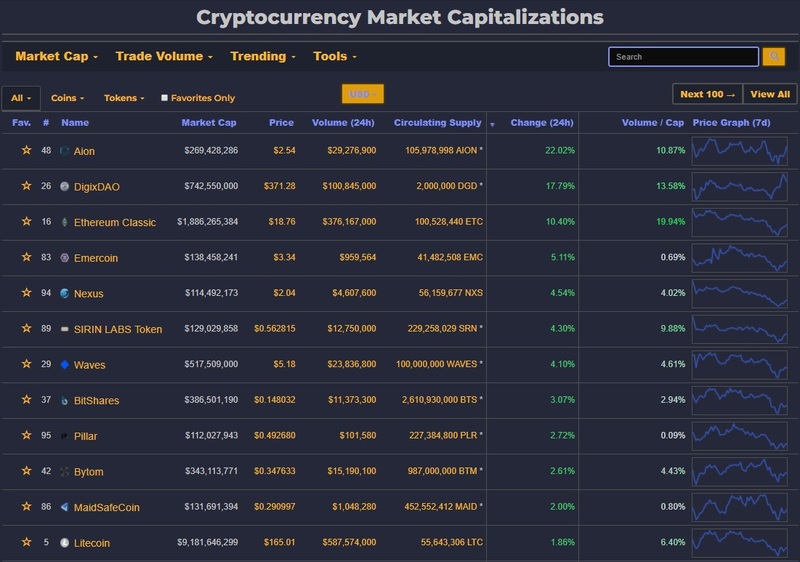Click the sort arrow beside Change (24h)
Viewport: 800px width, 562px height.
point(492,124)
